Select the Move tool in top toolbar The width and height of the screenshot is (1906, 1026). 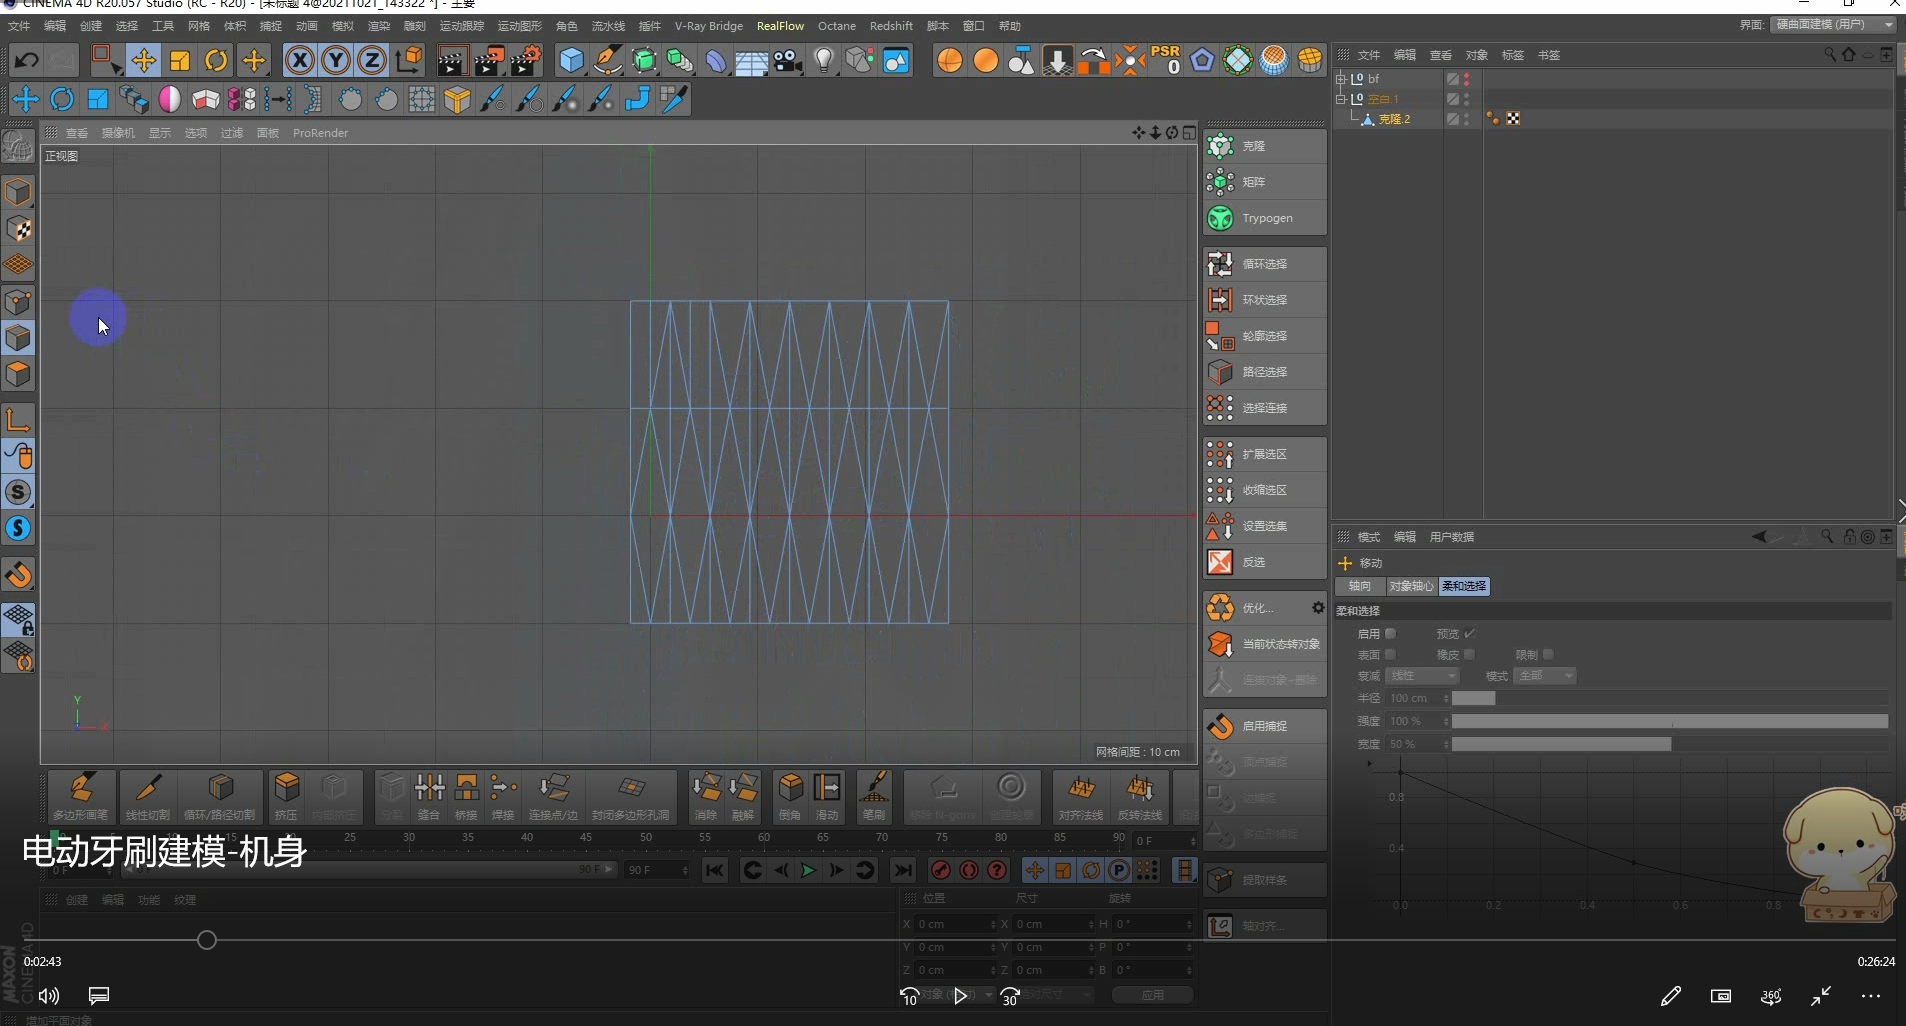tap(144, 61)
